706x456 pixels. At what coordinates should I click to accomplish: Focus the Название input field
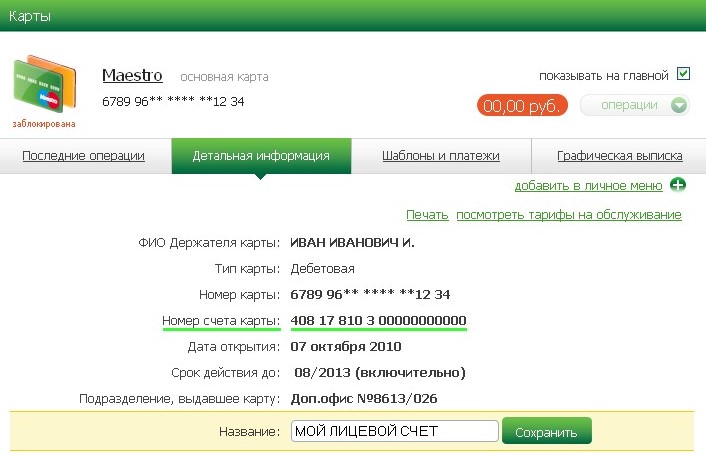click(x=394, y=431)
